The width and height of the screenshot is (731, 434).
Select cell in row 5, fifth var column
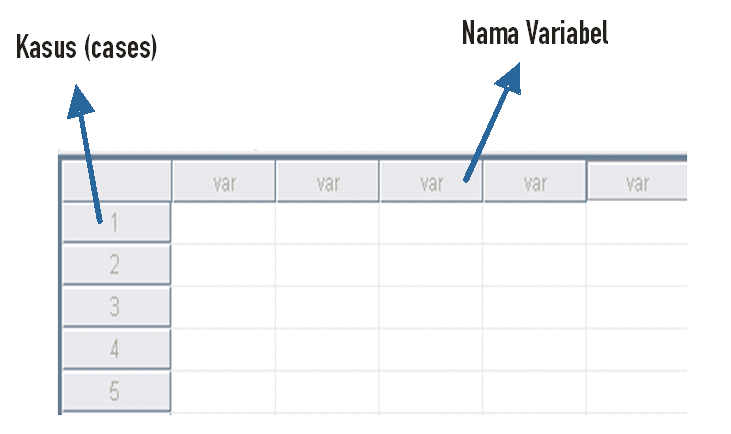click(x=637, y=392)
